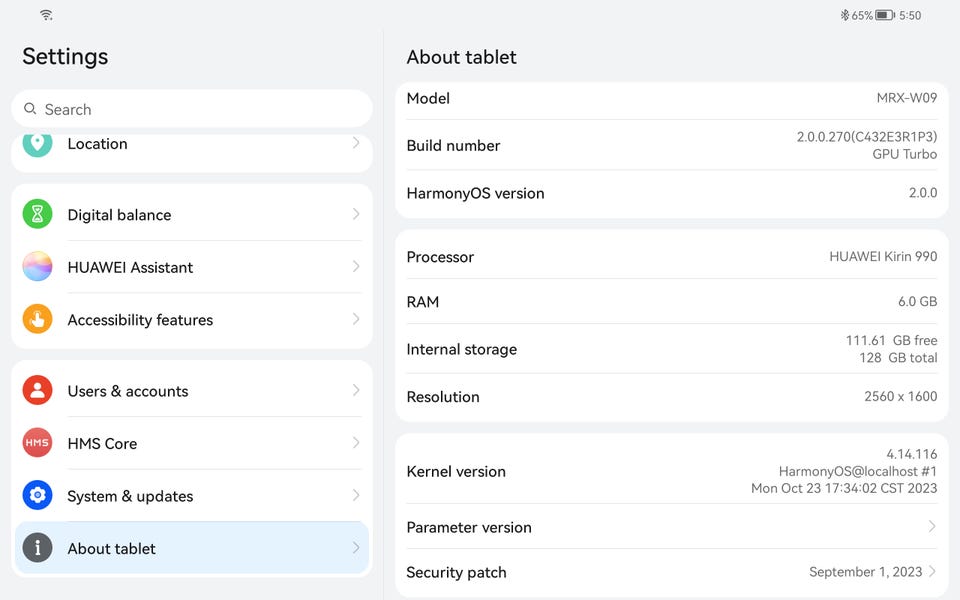Open the chevron on HMS Core row

tap(356, 443)
